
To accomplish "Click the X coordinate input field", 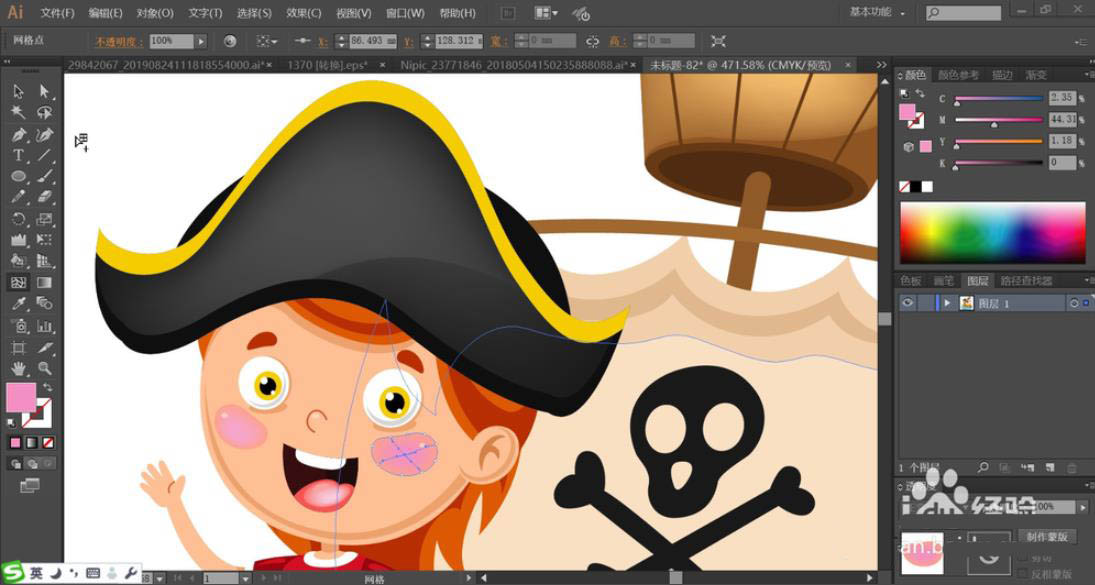I will tap(372, 41).
